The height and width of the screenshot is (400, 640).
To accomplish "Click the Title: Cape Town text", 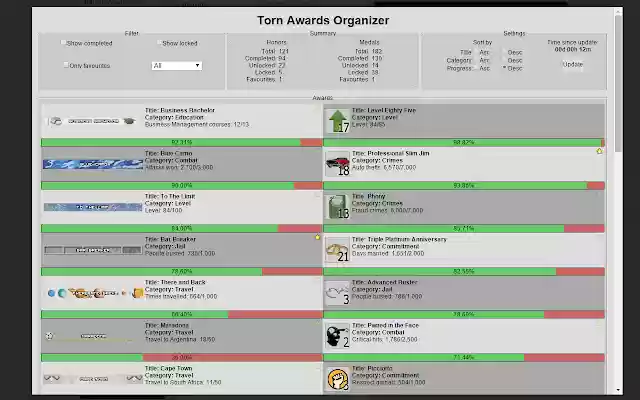I will [168, 368].
